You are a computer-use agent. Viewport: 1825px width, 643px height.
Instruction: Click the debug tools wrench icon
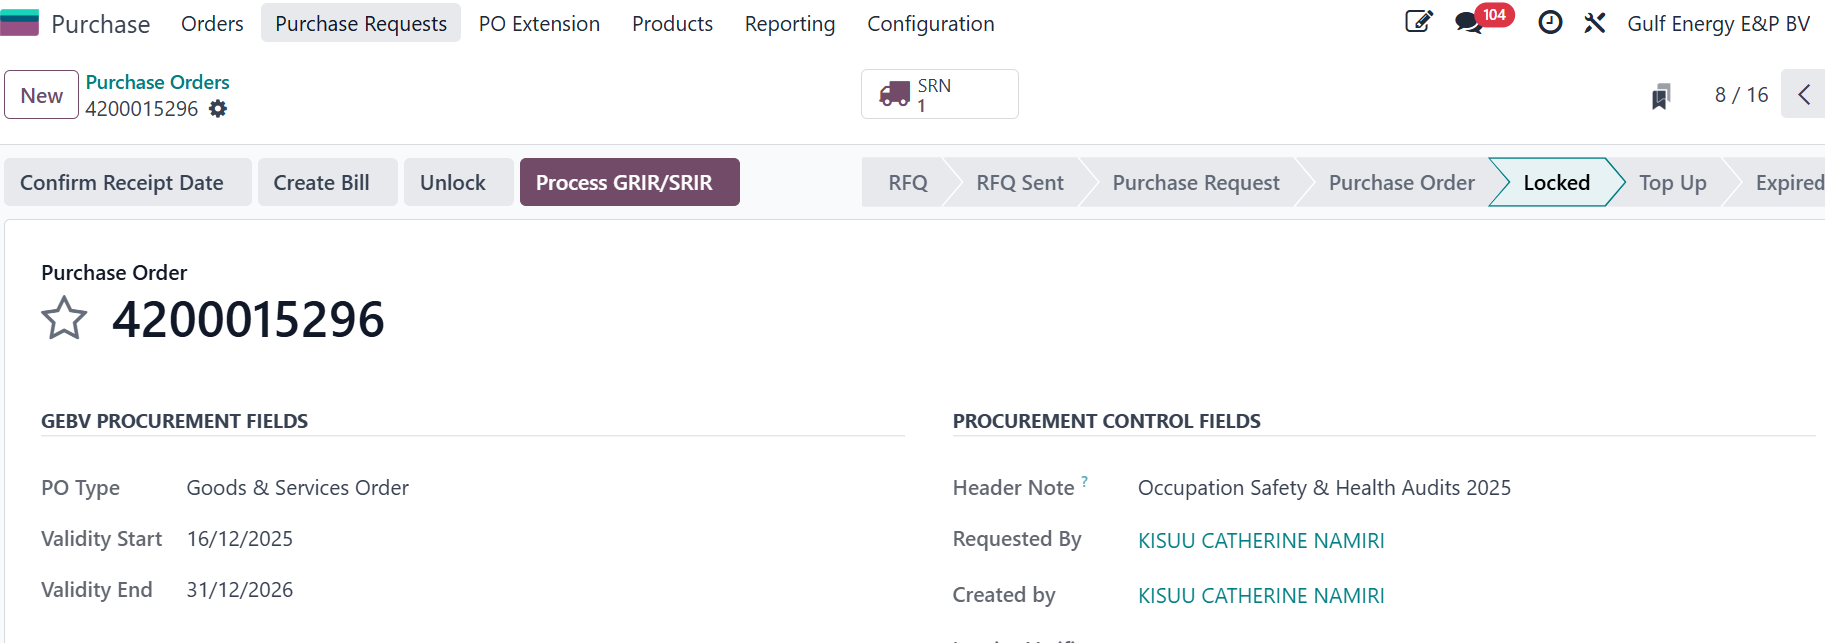[1595, 22]
